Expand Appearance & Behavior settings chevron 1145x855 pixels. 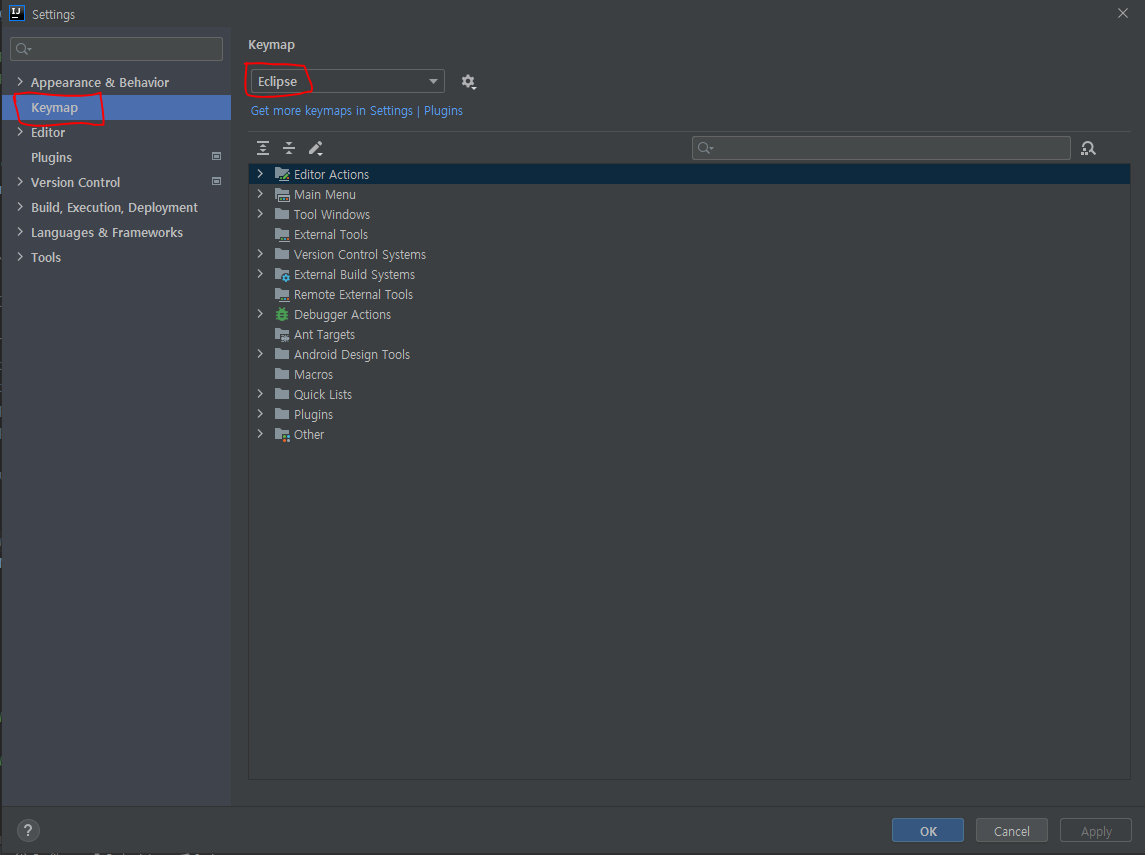click(x=20, y=82)
